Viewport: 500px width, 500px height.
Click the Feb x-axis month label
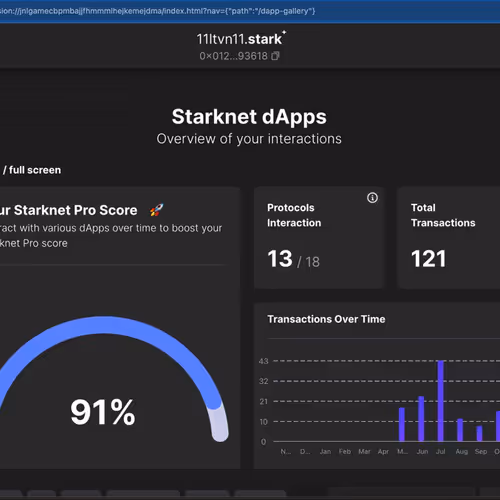(x=345, y=452)
